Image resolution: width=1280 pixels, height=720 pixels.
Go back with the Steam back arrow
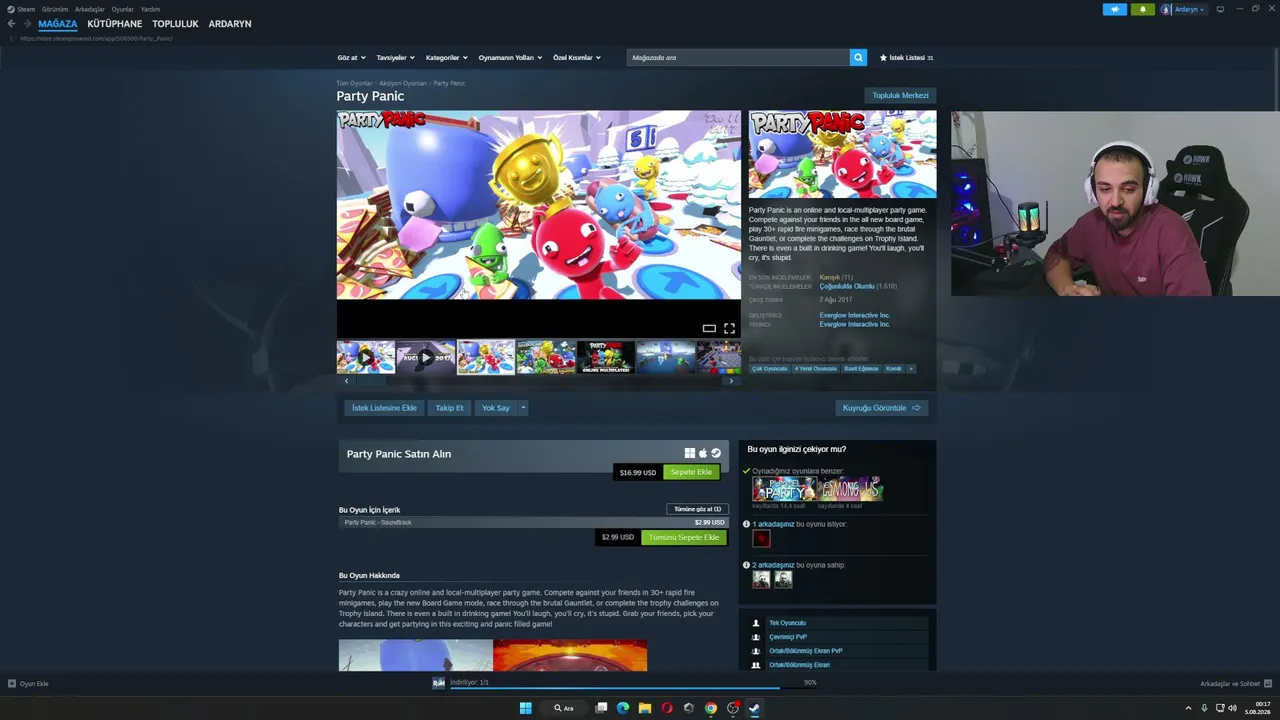point(11,24)
